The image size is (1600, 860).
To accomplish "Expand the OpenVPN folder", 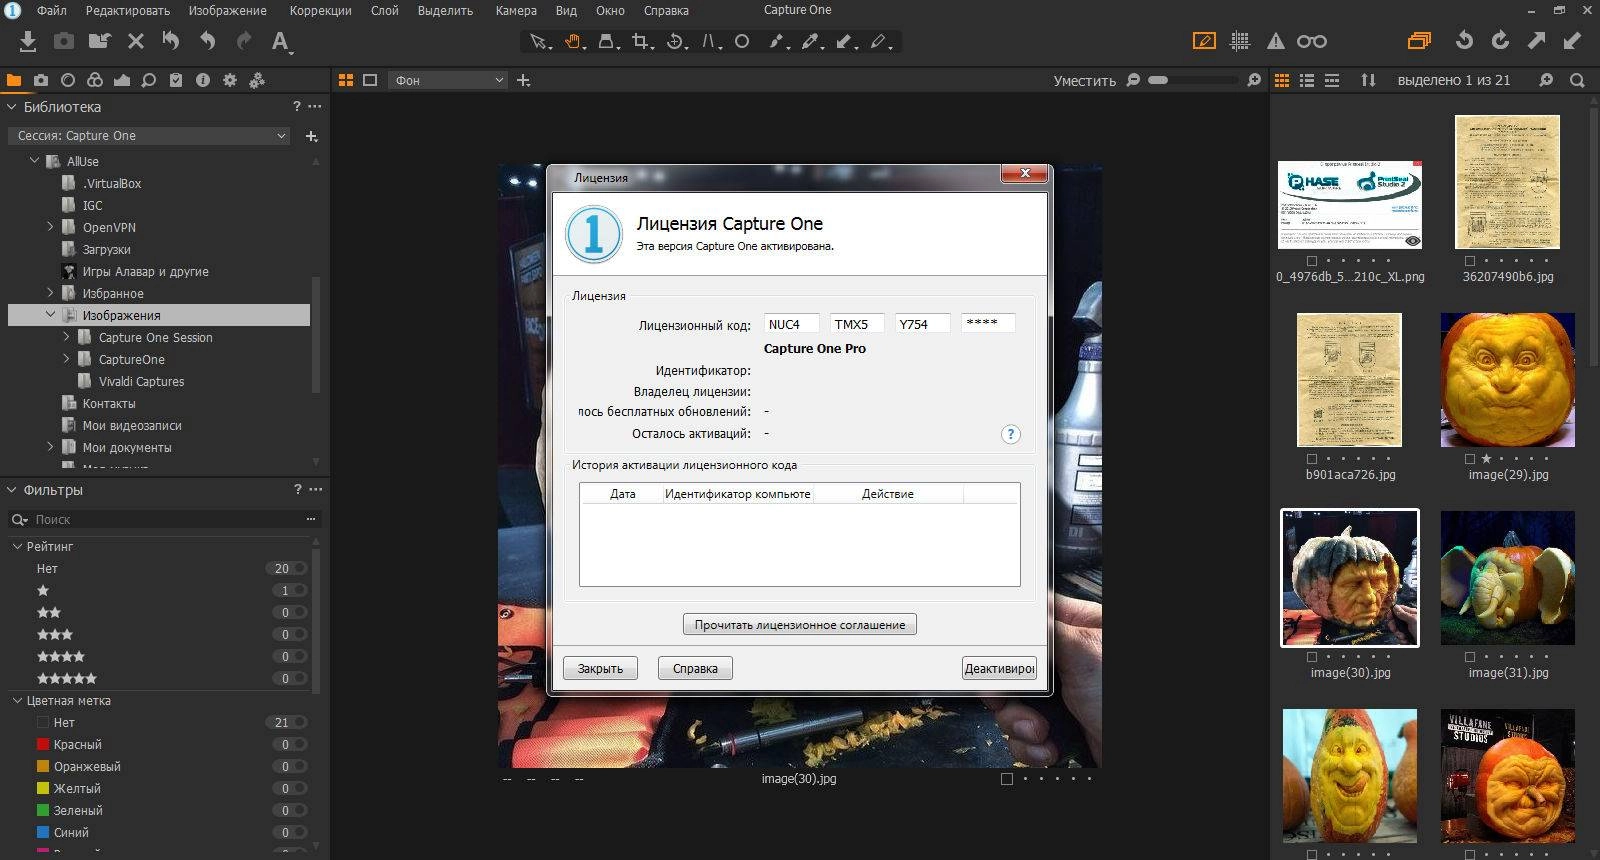I will coord(50,227).
